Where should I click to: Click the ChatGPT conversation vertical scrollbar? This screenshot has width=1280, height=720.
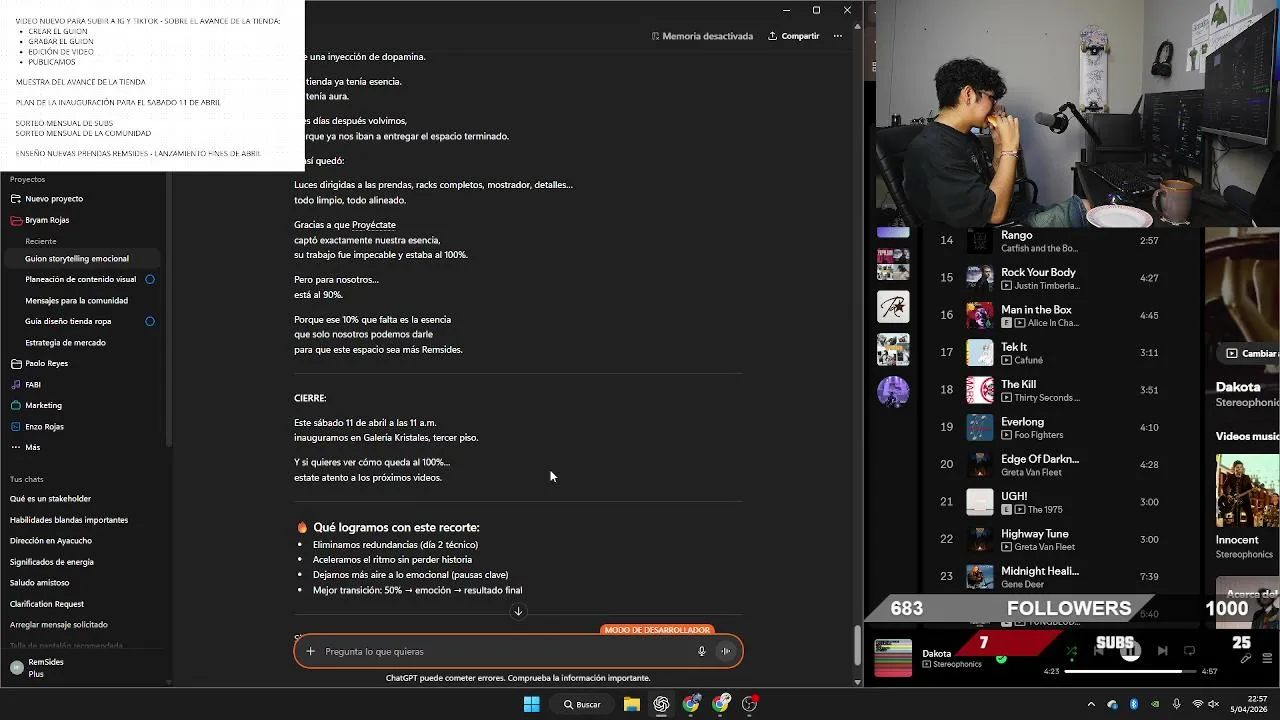pyautogui.click(x=857, y=646)
